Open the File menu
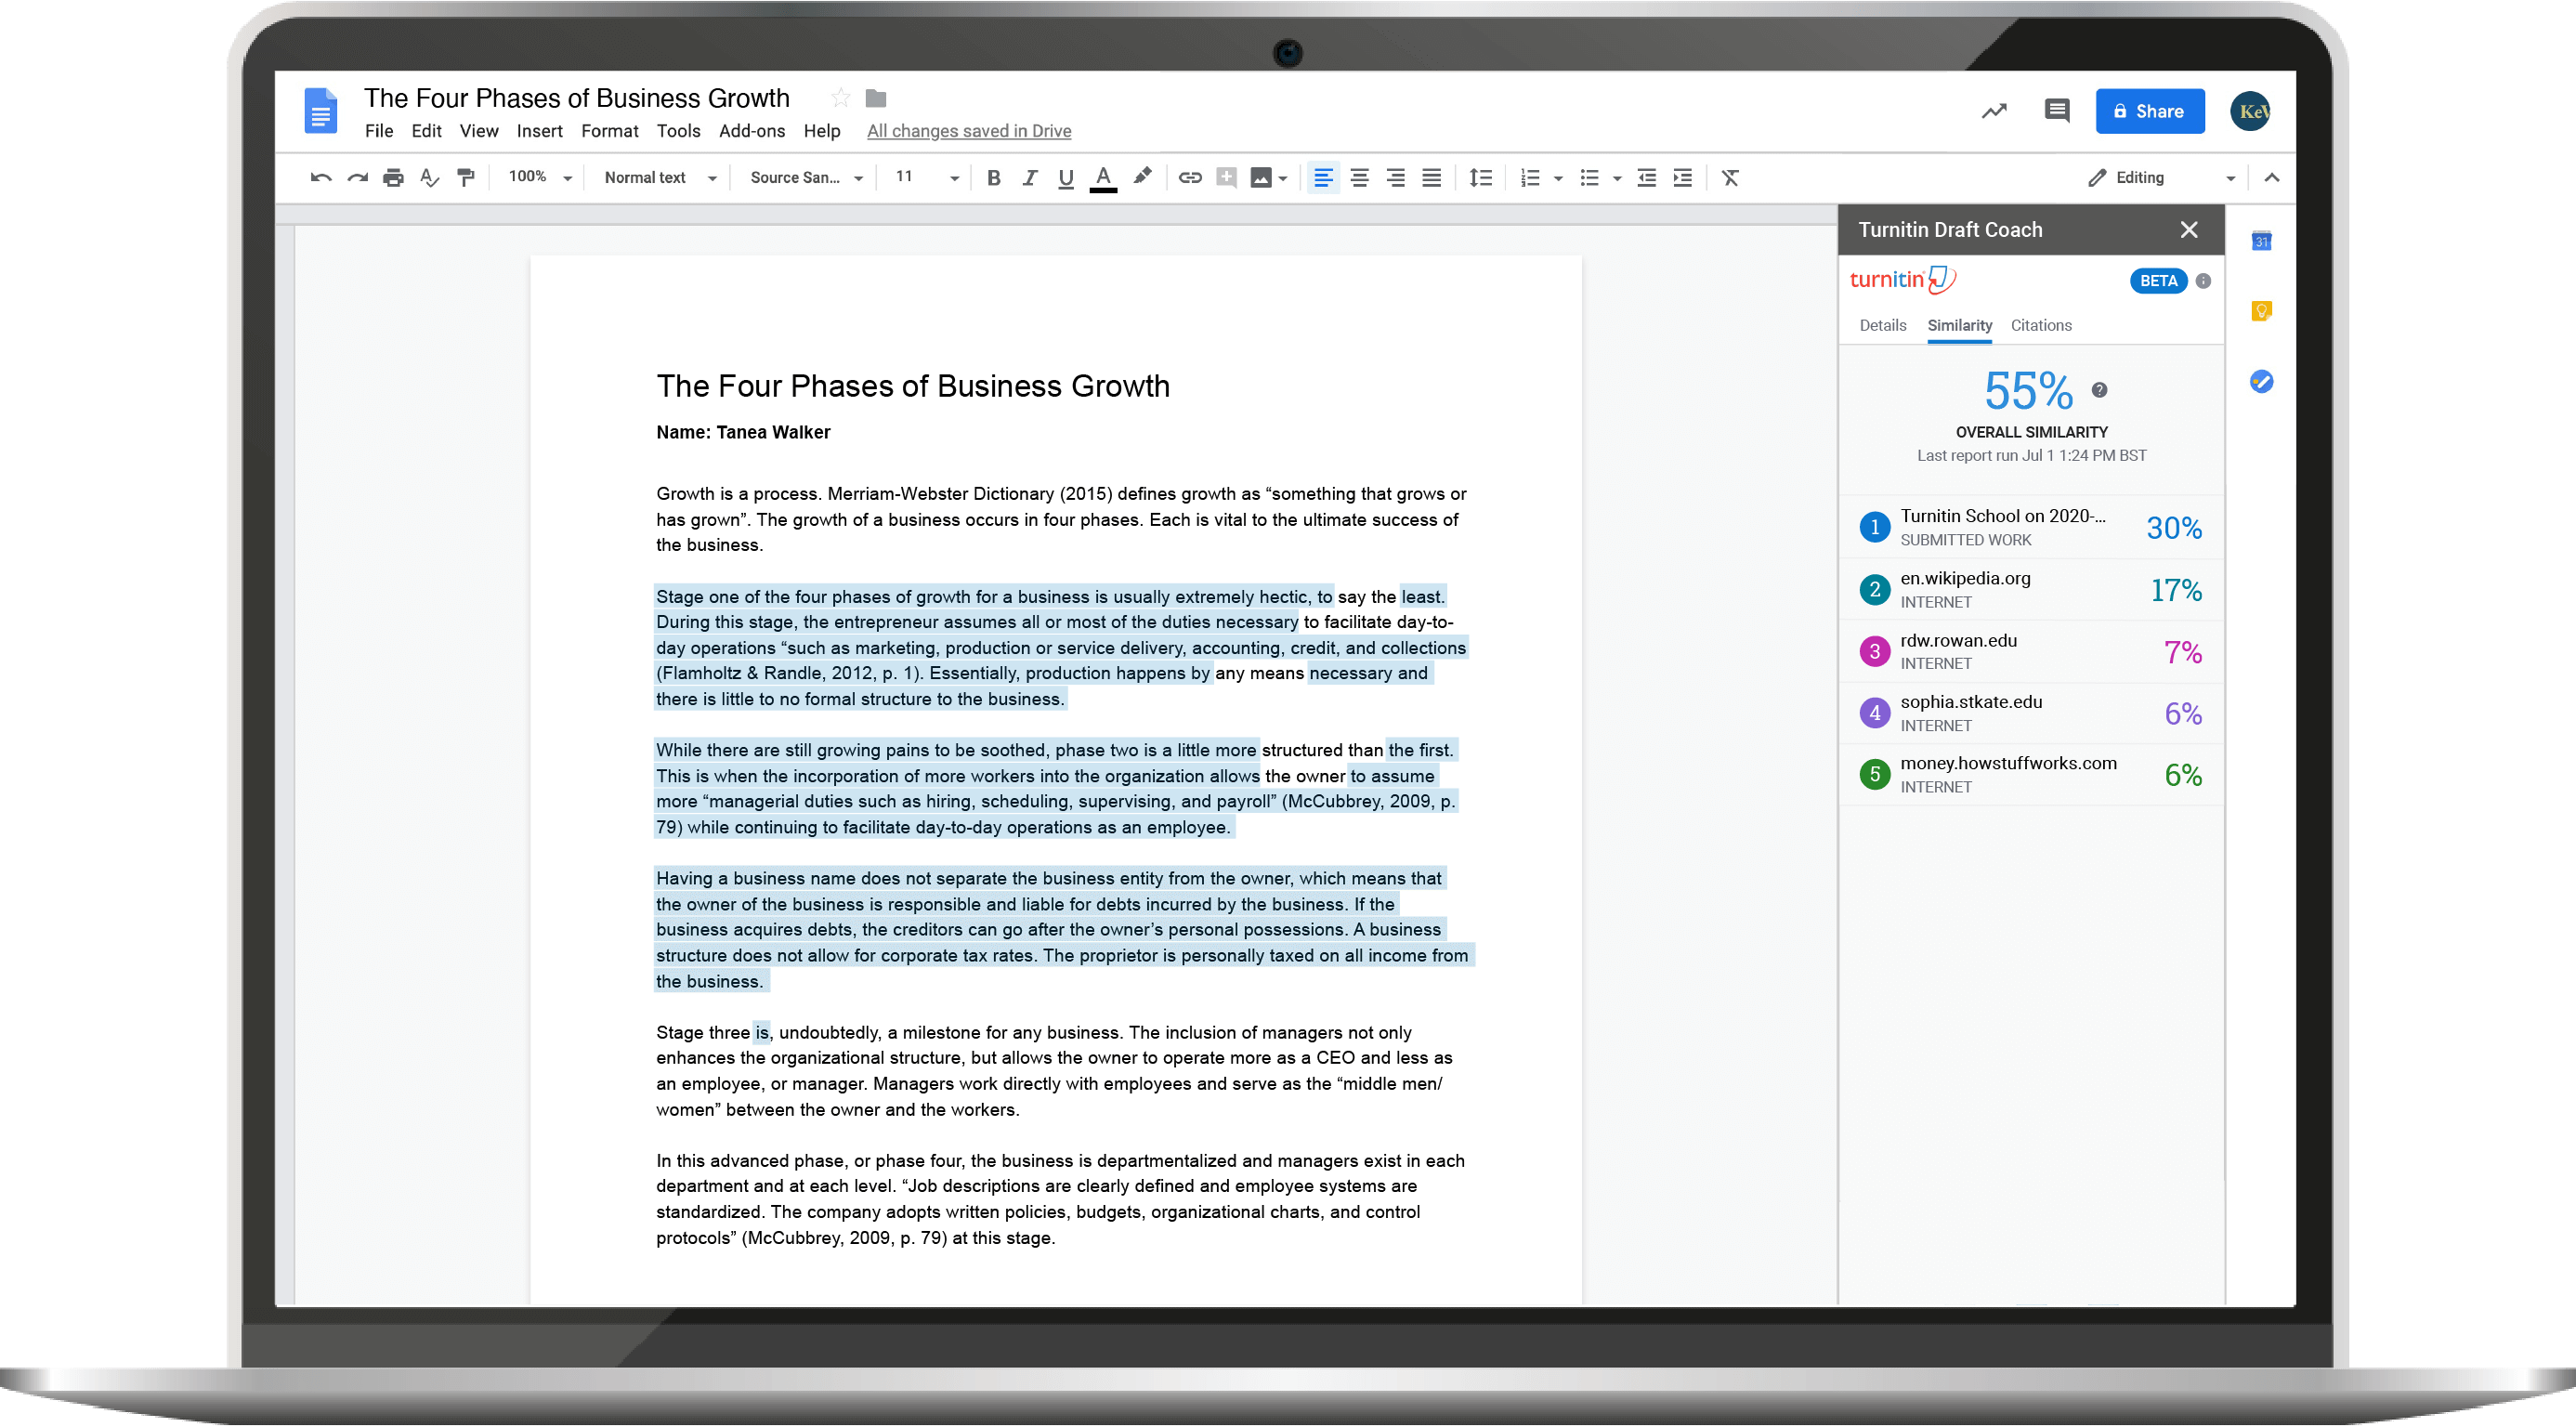 379,131
